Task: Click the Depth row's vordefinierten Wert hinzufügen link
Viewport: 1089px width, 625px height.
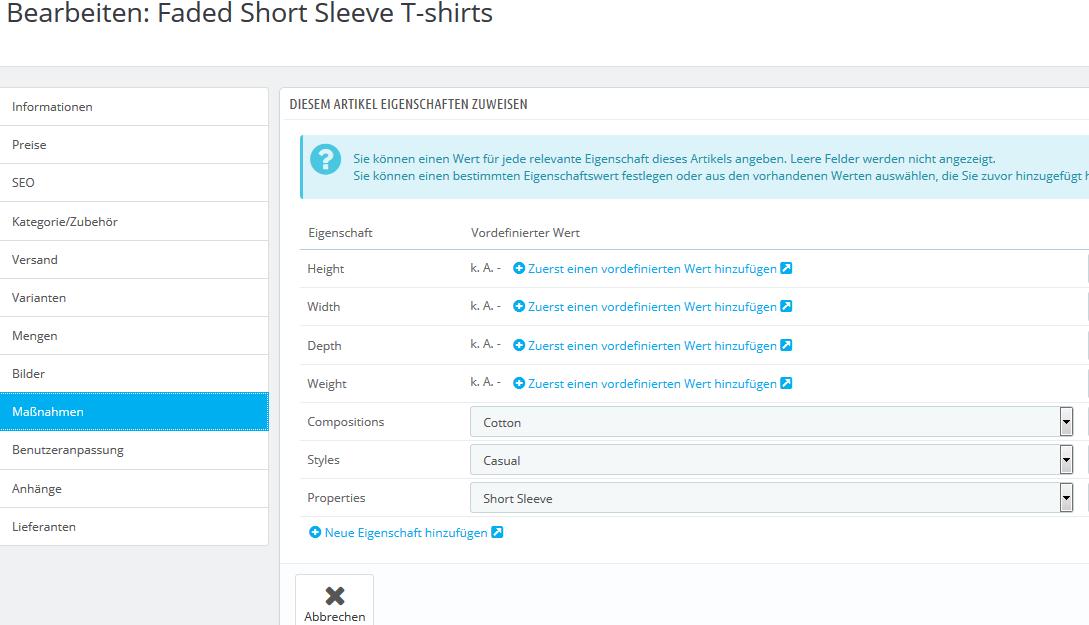Action: [x=652, y=346]
